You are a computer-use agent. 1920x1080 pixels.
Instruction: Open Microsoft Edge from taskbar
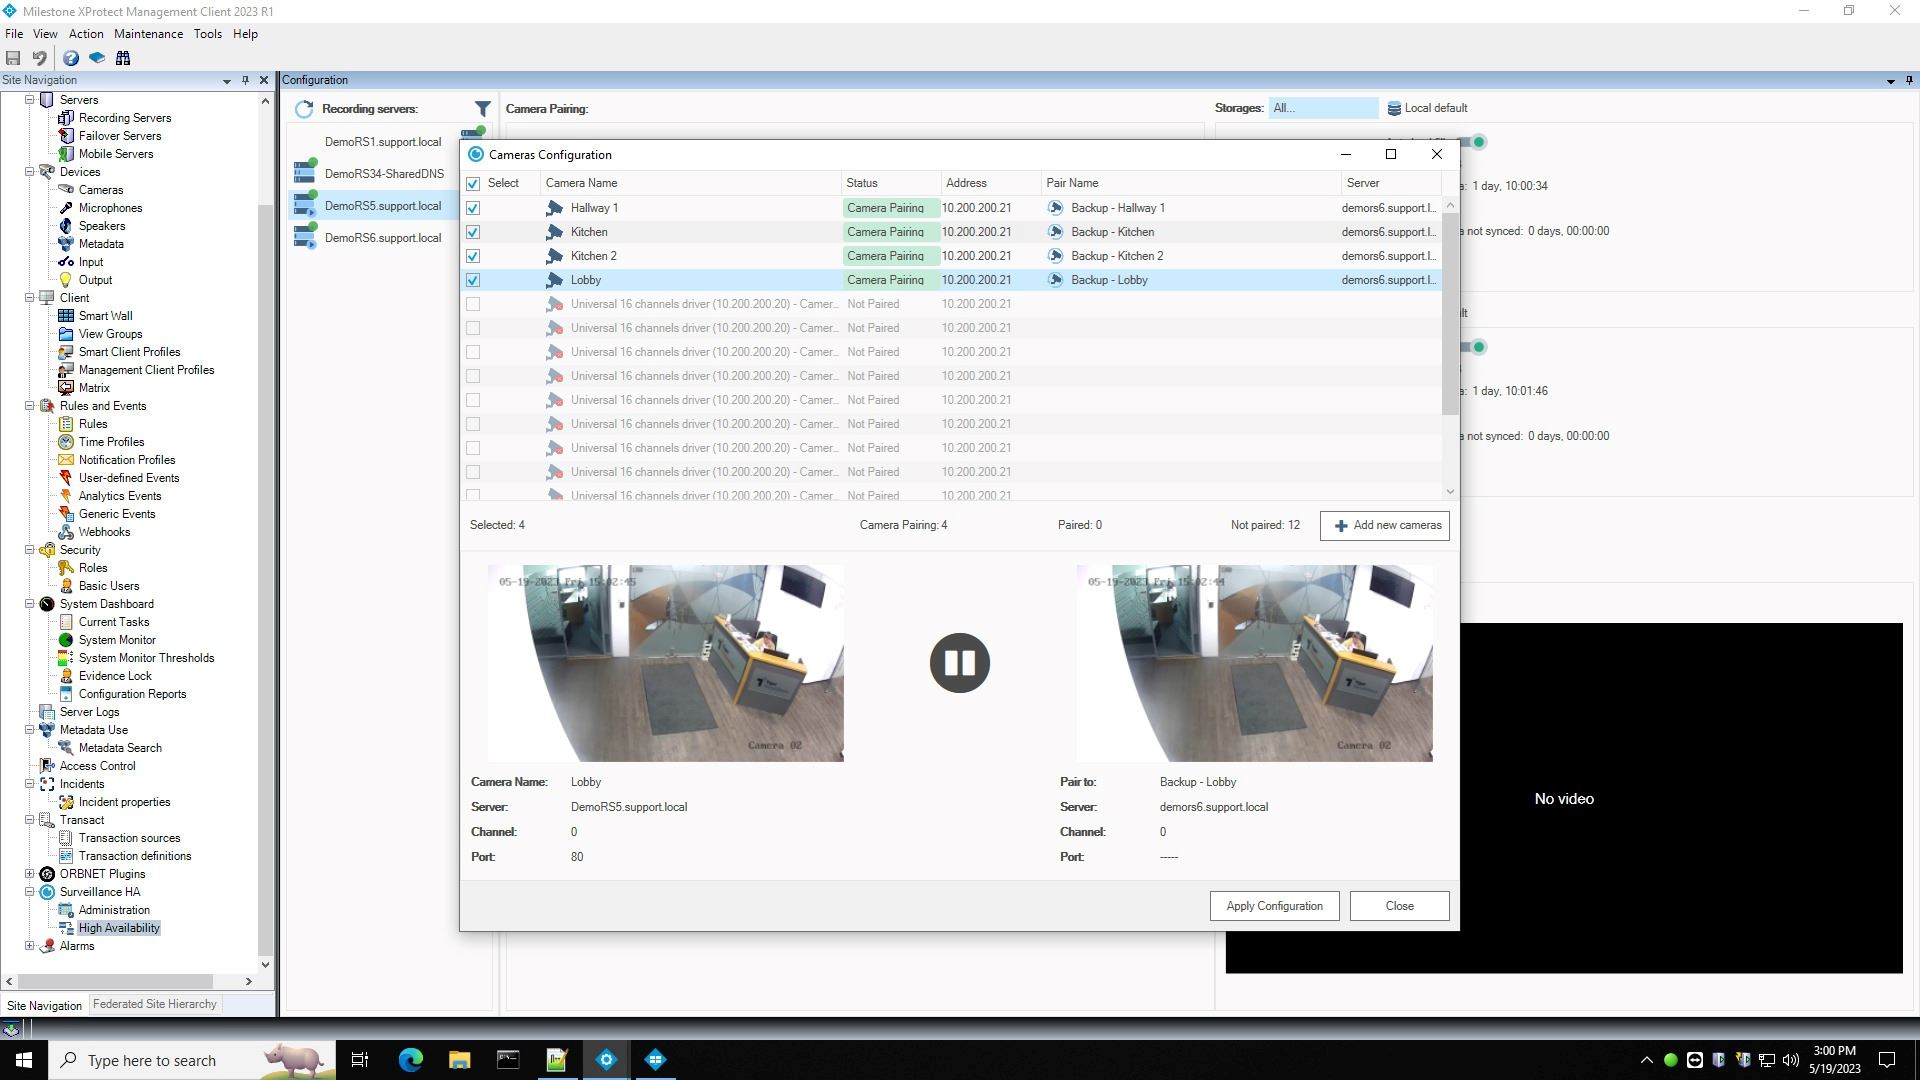click(410, 1060)
